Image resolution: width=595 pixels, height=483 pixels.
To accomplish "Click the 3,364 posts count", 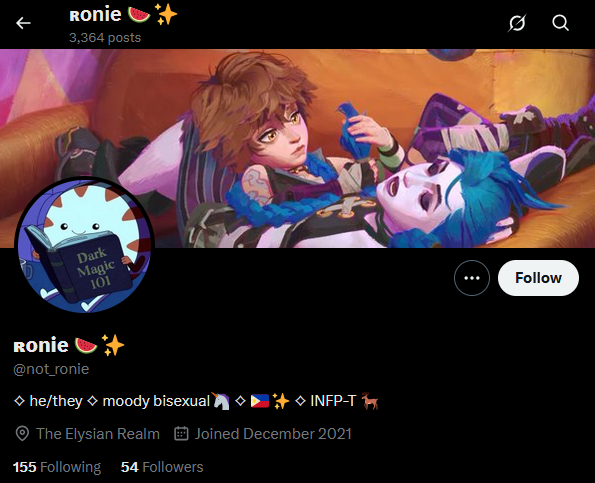I will coord(105,38).
